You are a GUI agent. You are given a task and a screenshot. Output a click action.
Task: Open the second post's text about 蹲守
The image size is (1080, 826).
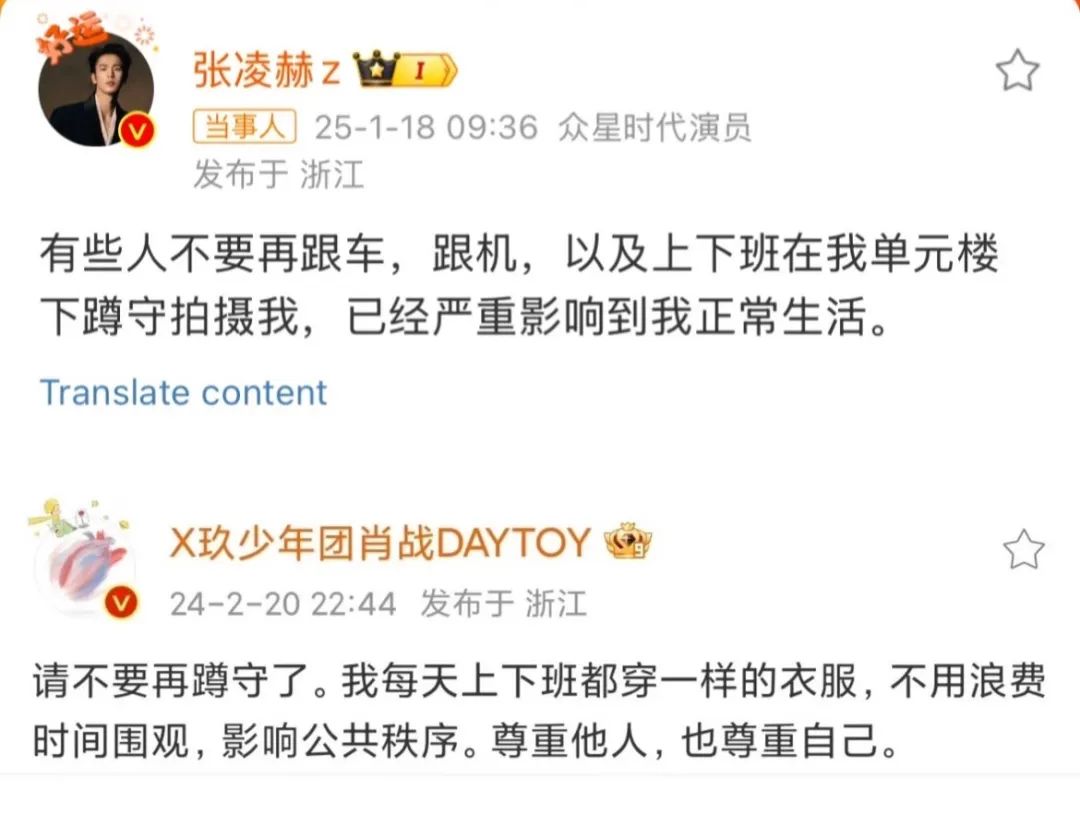click(539, 712)
